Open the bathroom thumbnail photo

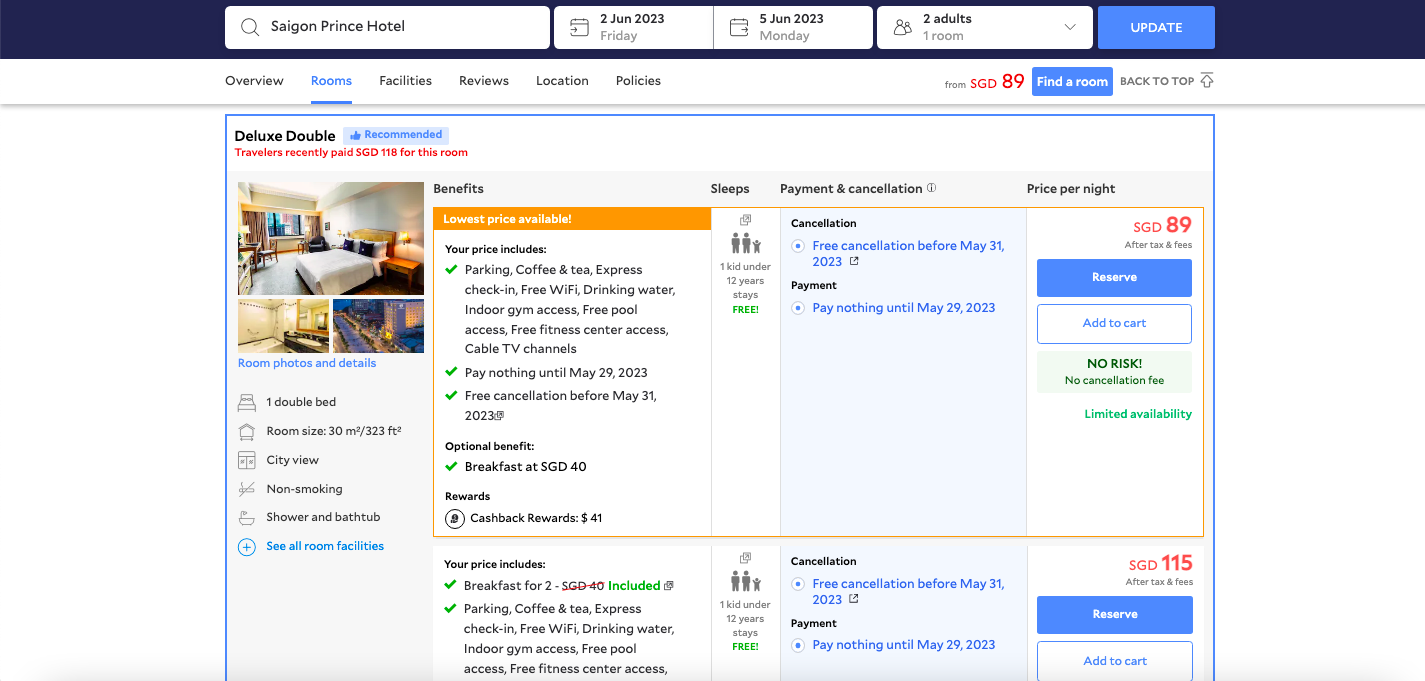pyautogui.click(x=283, y=326)
